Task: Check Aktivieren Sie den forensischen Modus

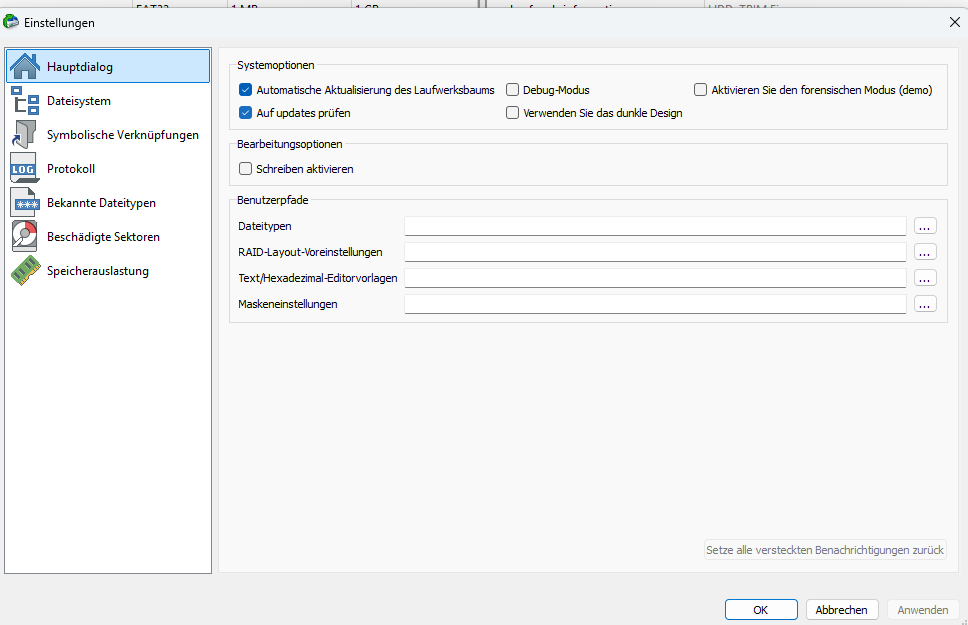Action: (700, 90)
